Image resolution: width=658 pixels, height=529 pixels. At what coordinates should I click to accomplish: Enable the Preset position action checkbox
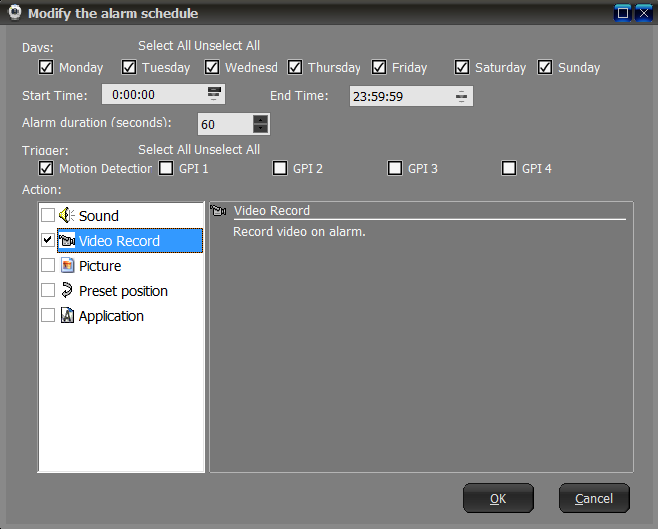point(48,290)
